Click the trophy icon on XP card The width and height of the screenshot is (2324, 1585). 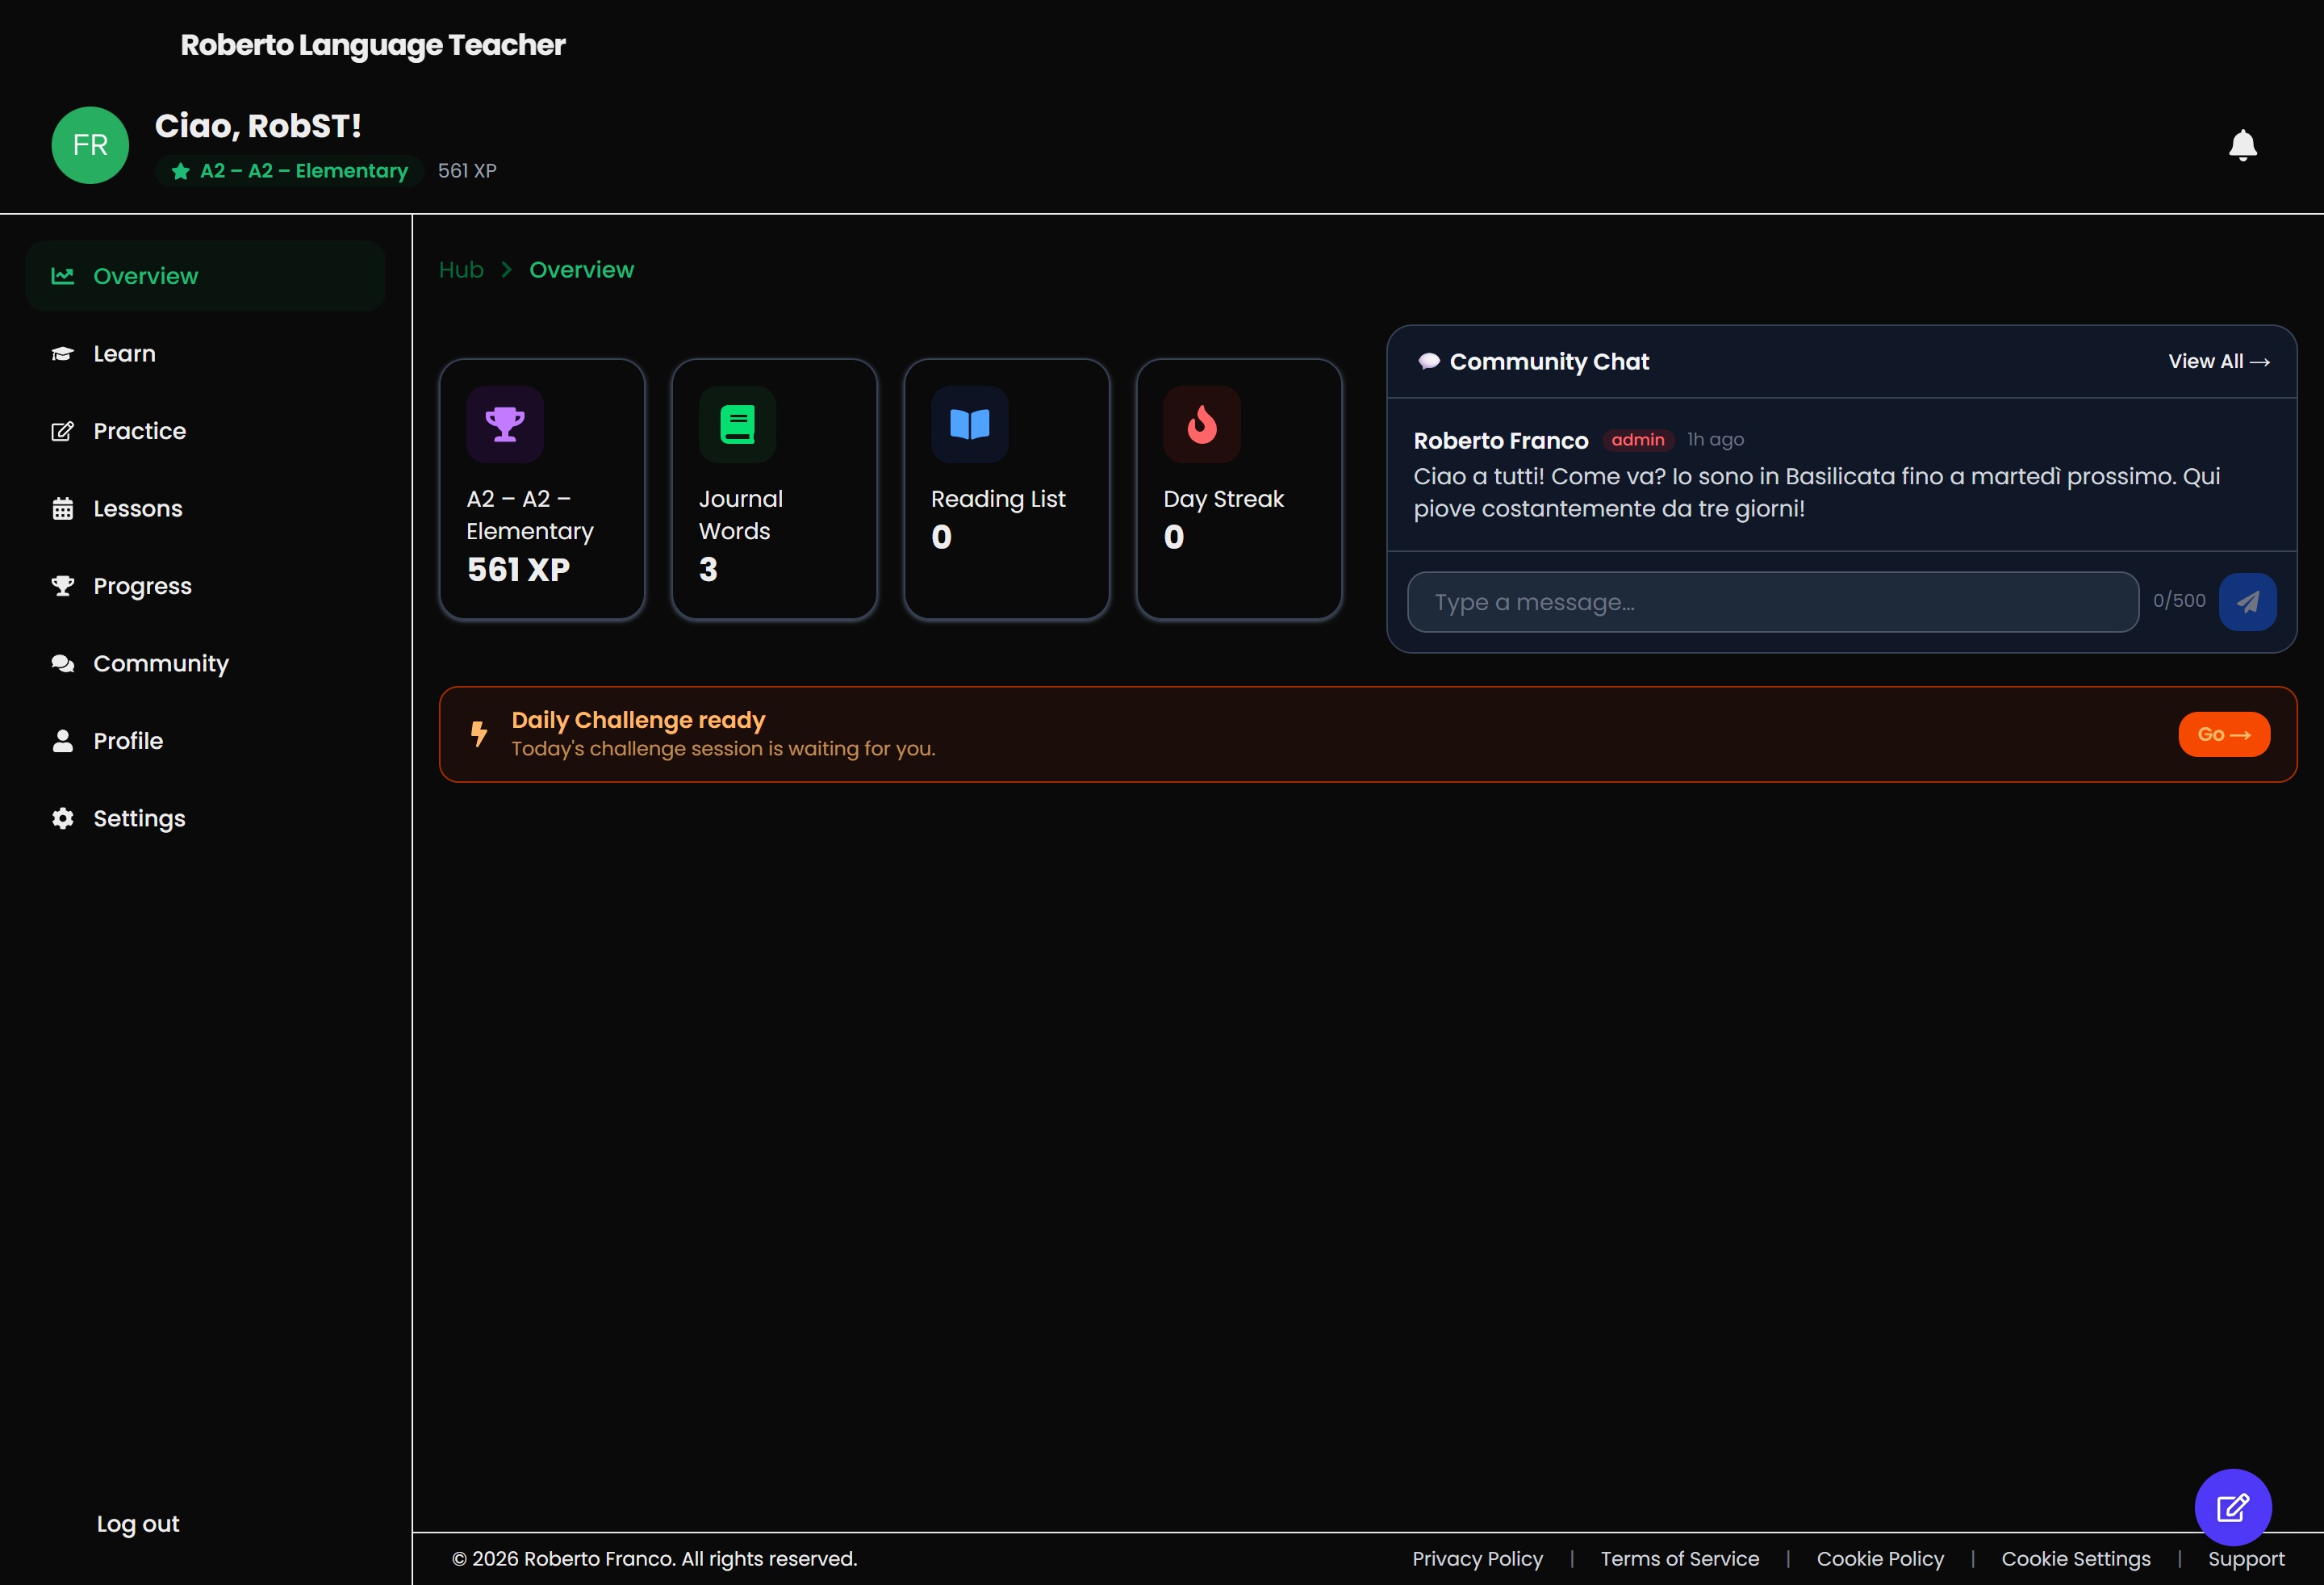tap(505, 424)
